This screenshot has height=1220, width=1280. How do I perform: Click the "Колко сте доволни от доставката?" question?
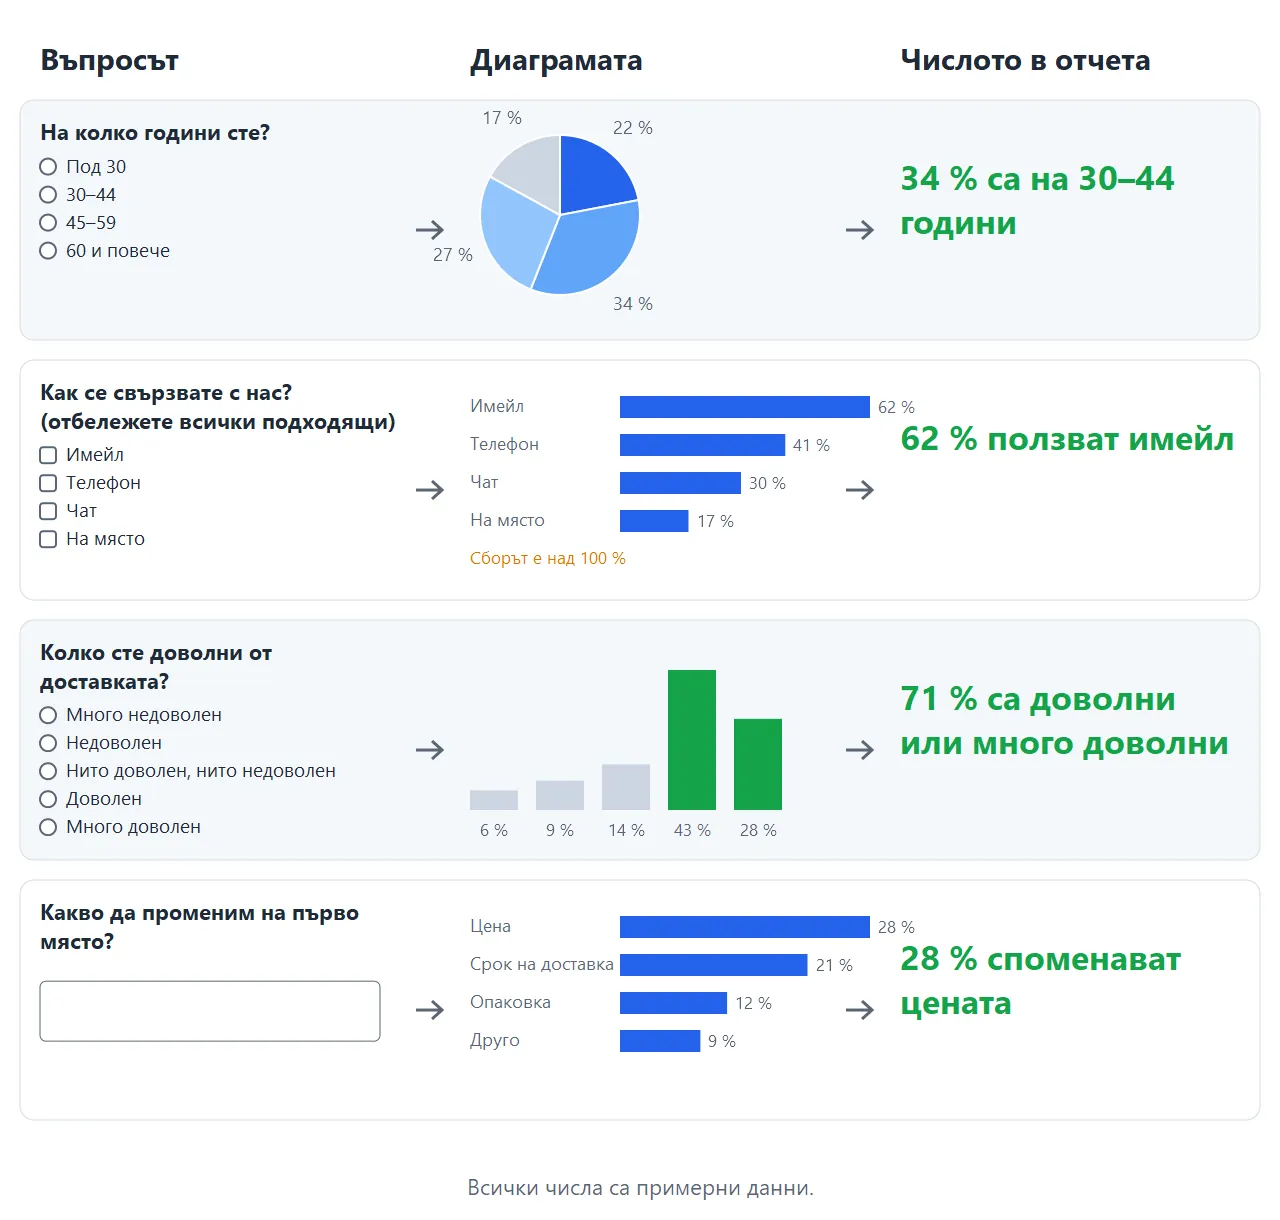[156, 667]
